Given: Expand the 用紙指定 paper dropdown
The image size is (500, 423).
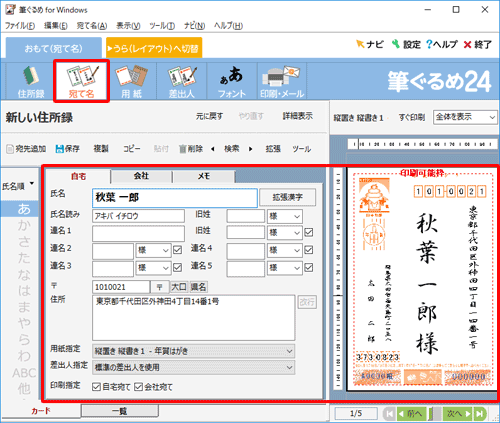Looking at the screenshot, I should pyautogui.click(x=193, y=351).
